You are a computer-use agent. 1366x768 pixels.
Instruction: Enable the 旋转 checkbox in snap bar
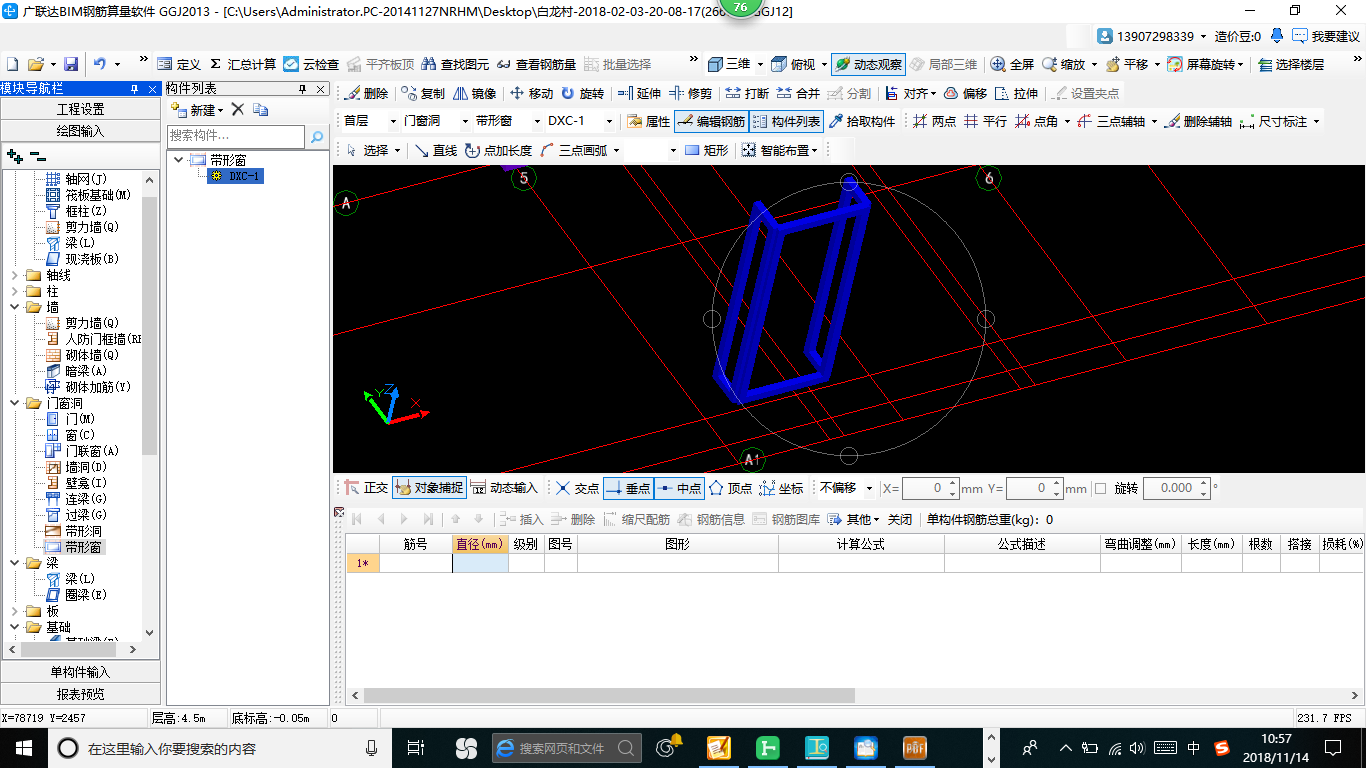[1101, 489]
